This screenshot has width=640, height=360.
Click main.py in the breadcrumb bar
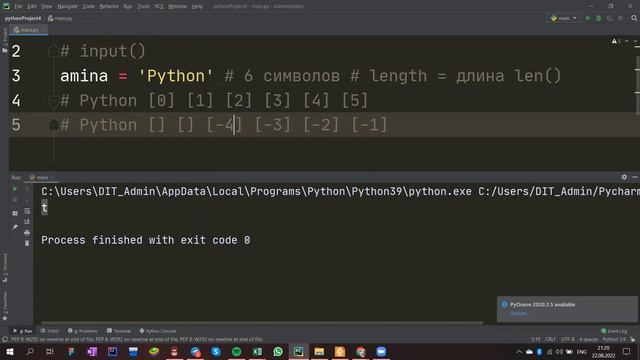click(x=60, y=18)
